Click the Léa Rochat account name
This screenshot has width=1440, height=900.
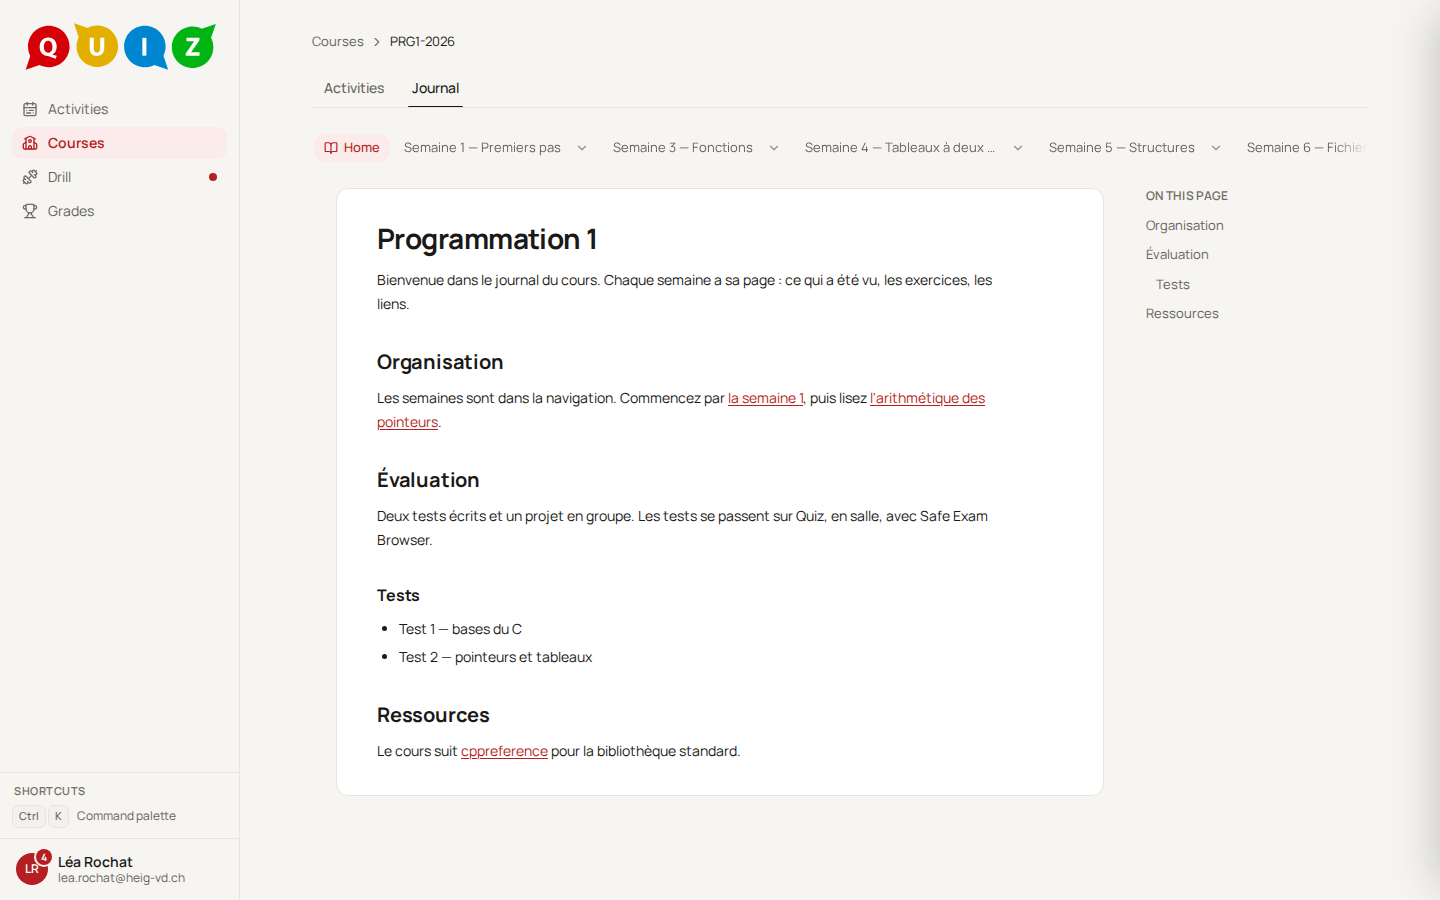[x=95, y=862]
